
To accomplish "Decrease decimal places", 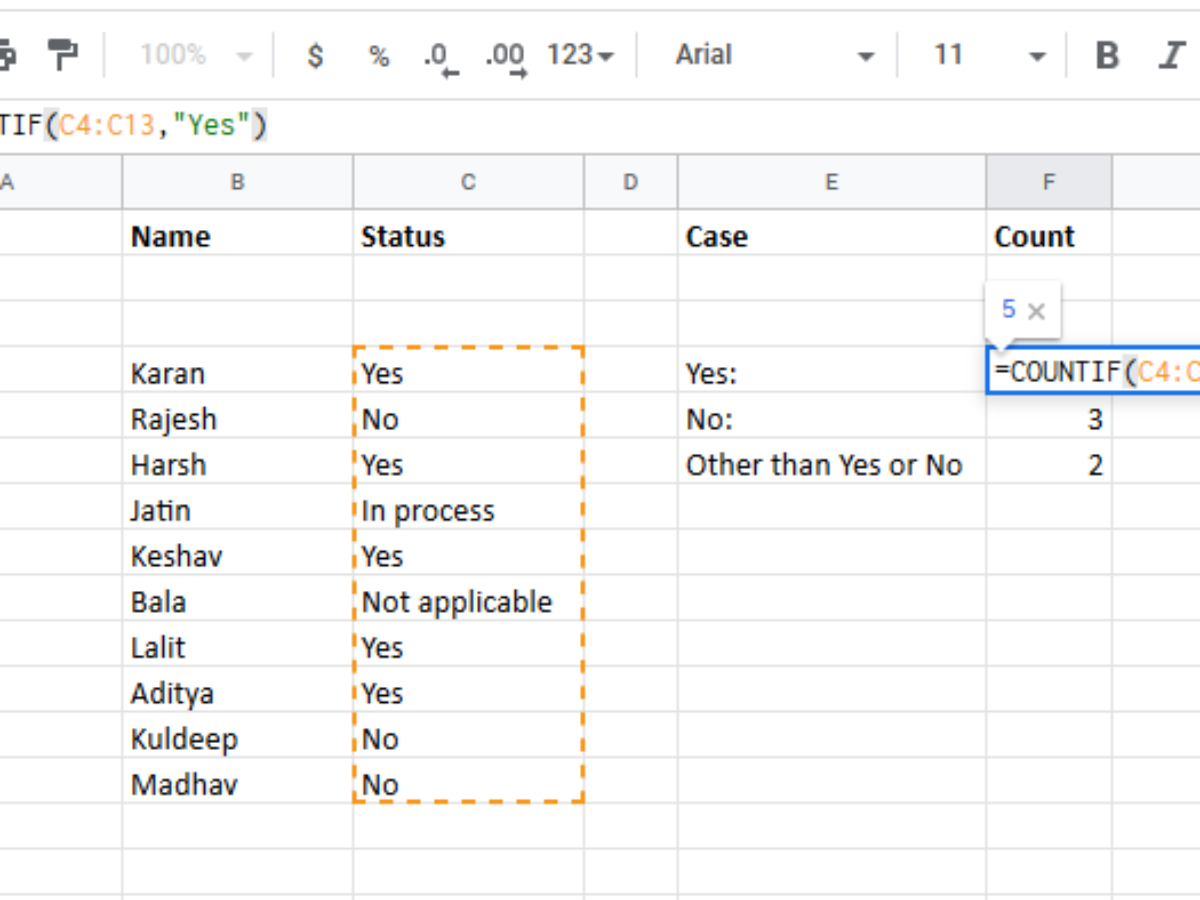I will [x=439, y=57].
